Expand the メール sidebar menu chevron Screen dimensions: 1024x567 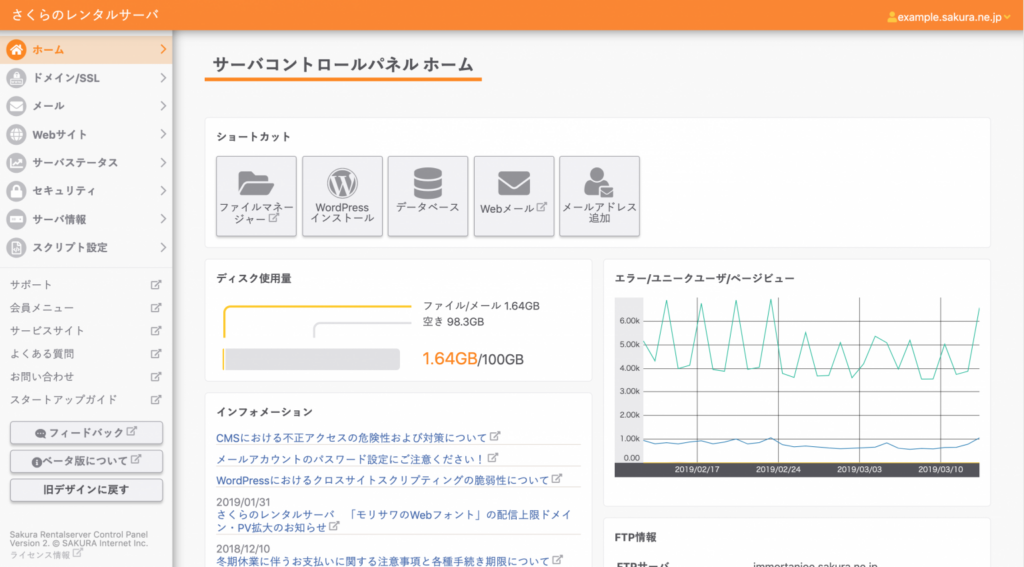pos(163,106)
